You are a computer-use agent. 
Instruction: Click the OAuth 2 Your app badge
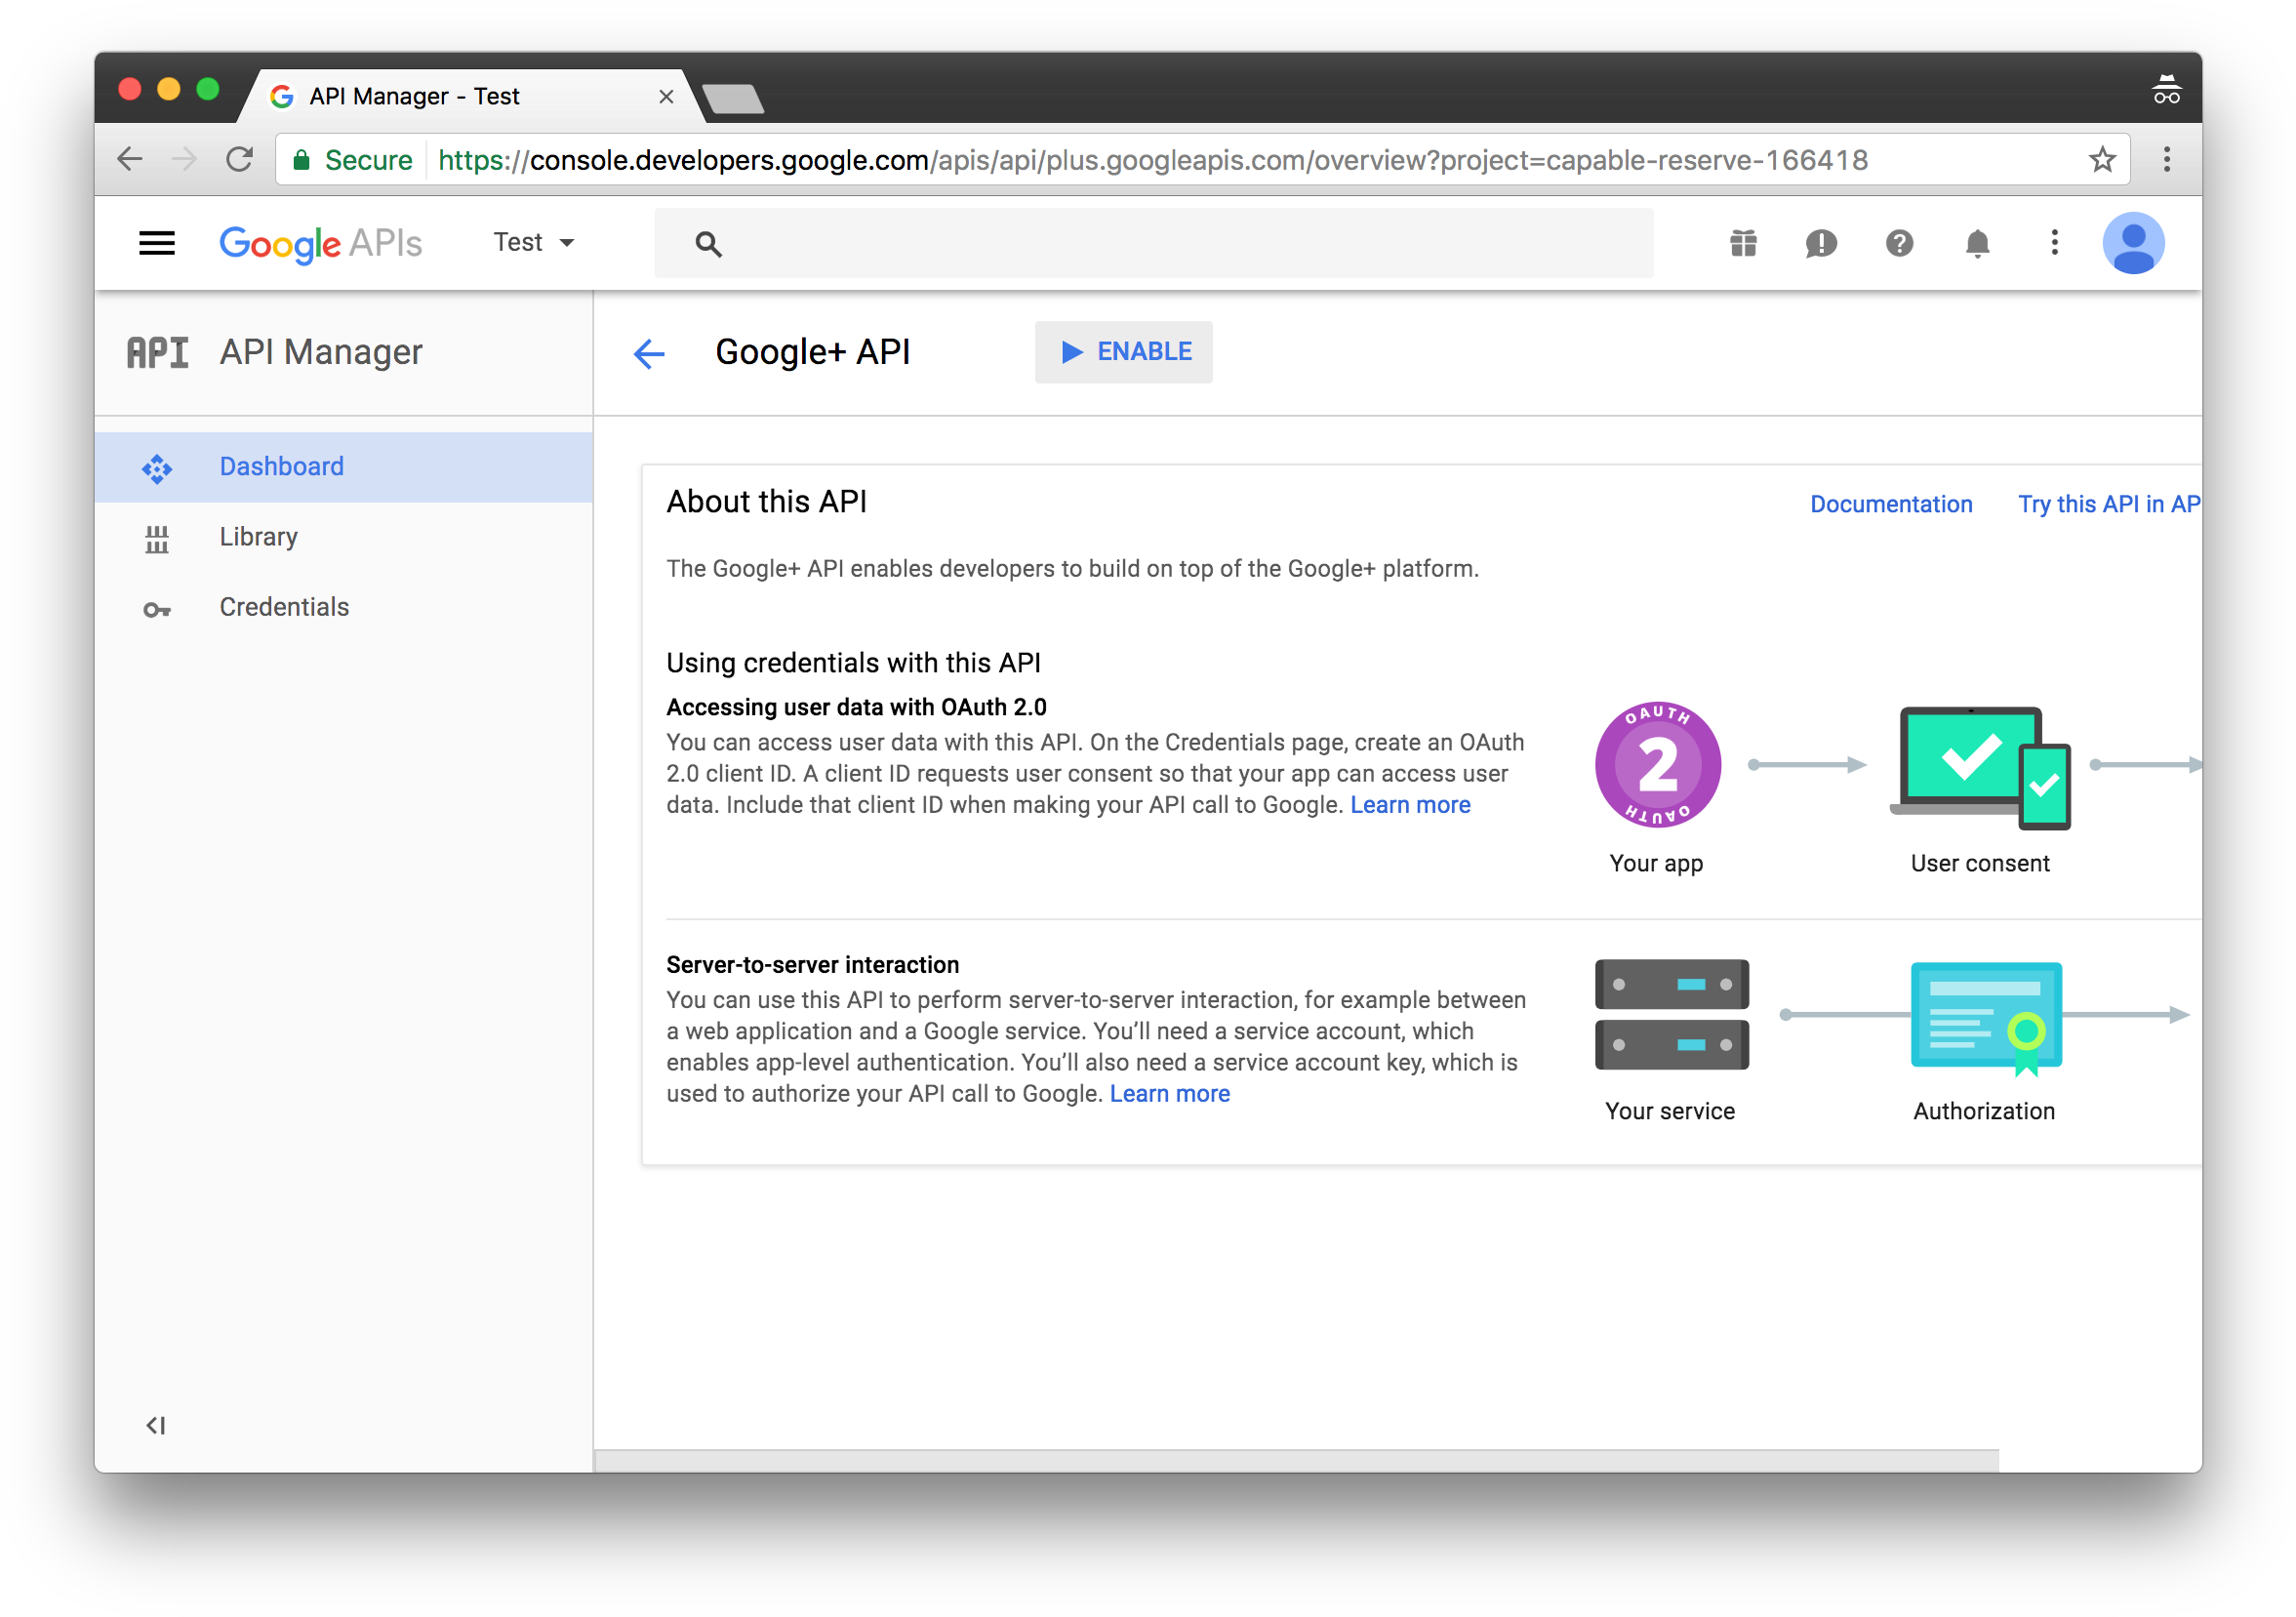pos(1657,765)
